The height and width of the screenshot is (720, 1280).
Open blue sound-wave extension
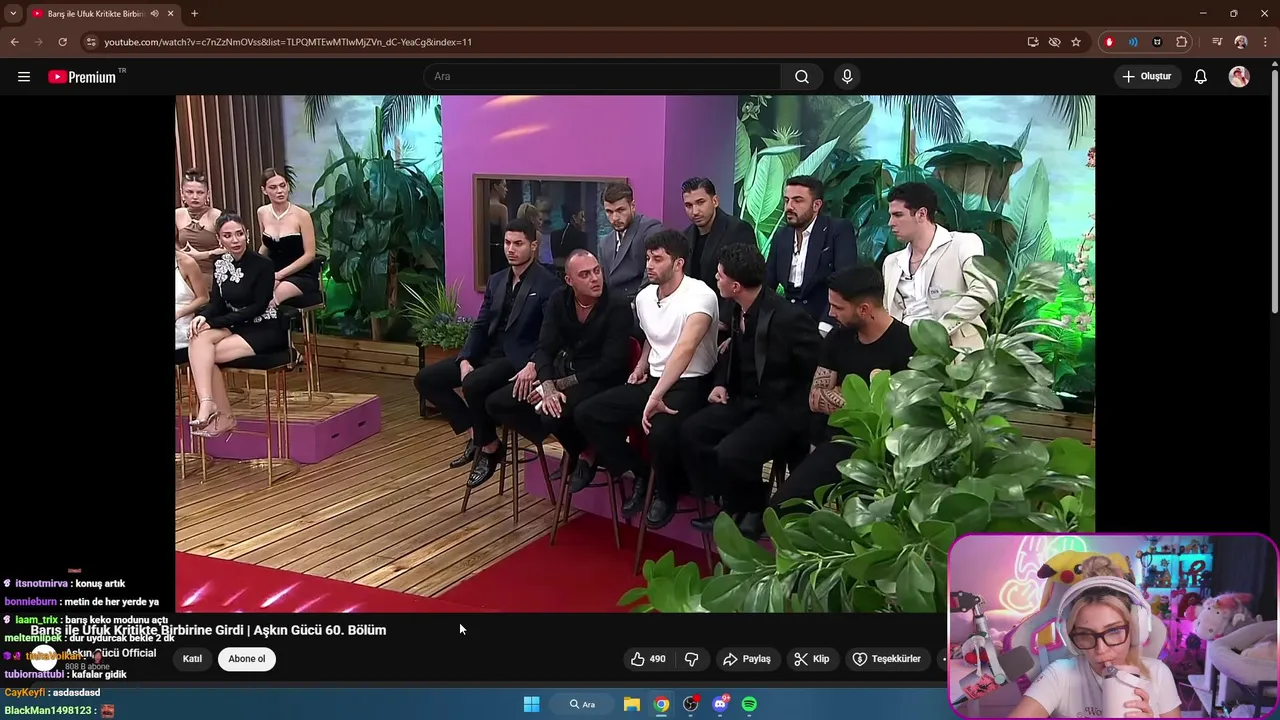click(1133, 42)
